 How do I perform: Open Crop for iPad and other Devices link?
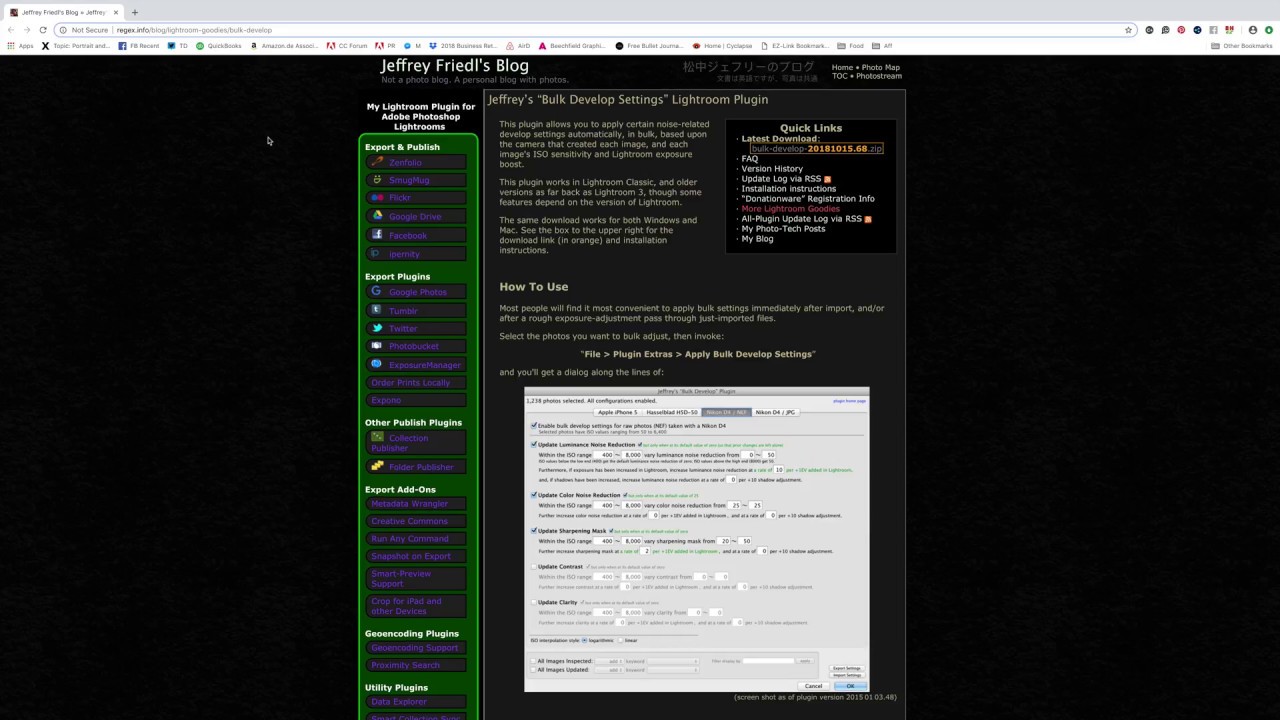(x=406, y=606)
